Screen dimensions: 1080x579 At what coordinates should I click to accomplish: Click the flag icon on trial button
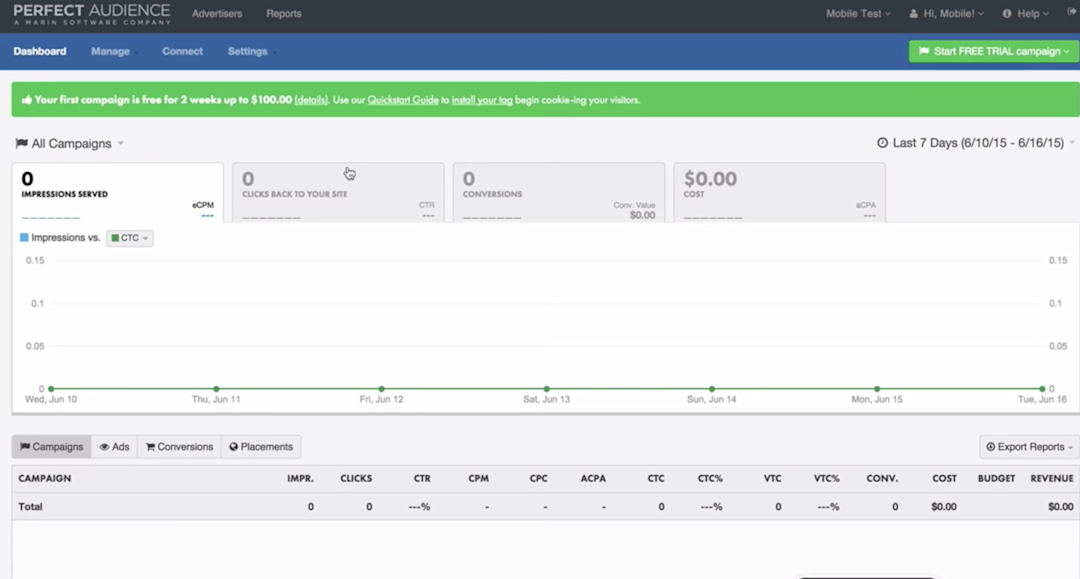[x=924, y=52]
